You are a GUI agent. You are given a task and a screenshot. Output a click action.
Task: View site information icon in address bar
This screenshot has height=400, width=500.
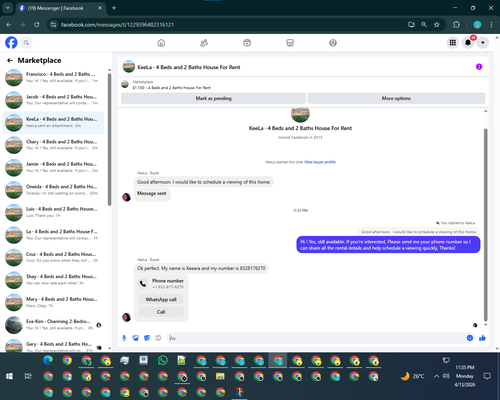[x=53, y=25]
